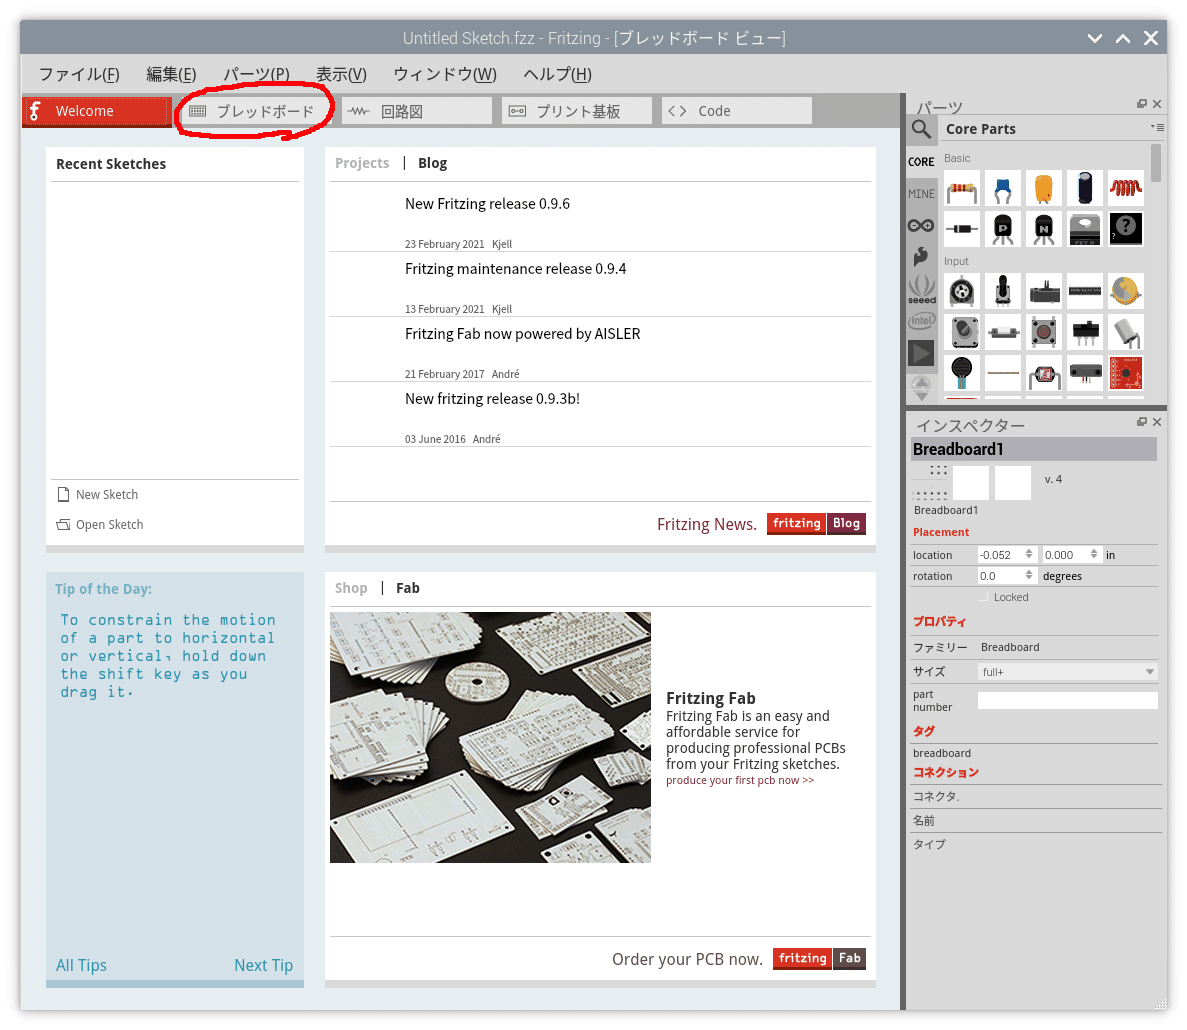The width and height of the screenshot is (1187, 1030).
Task: Follow produce your first pcb now link
Action: click(740, 781)
